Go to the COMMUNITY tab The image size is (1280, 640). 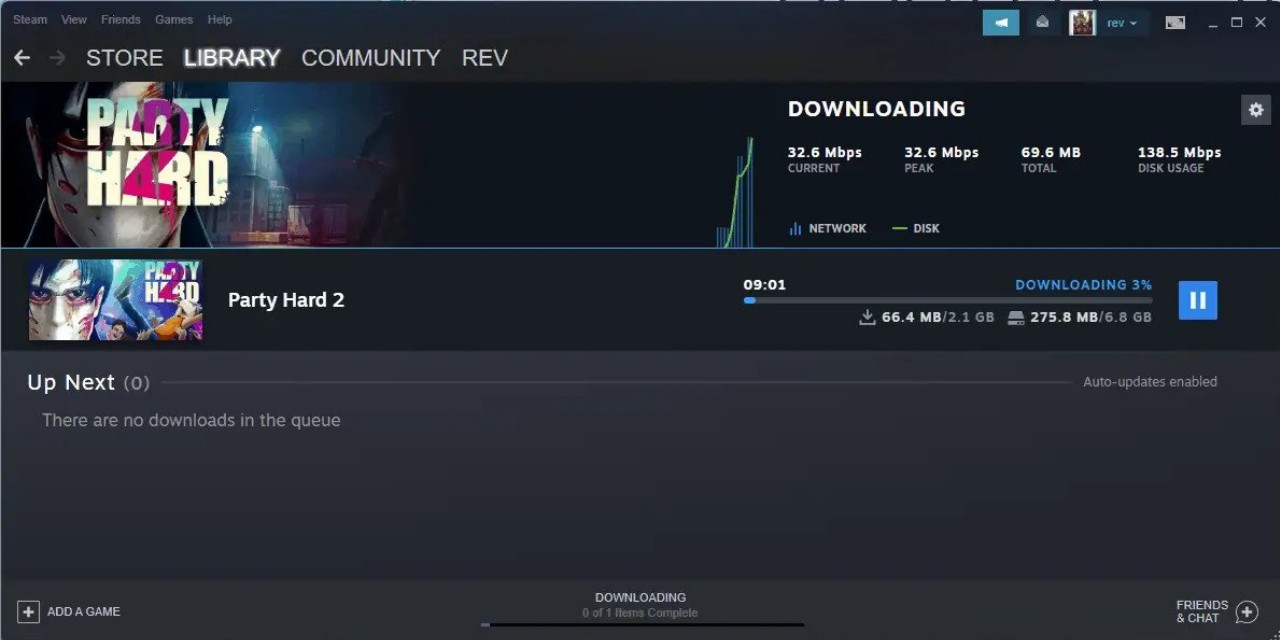pyautogui.click(x=371, y=58)
